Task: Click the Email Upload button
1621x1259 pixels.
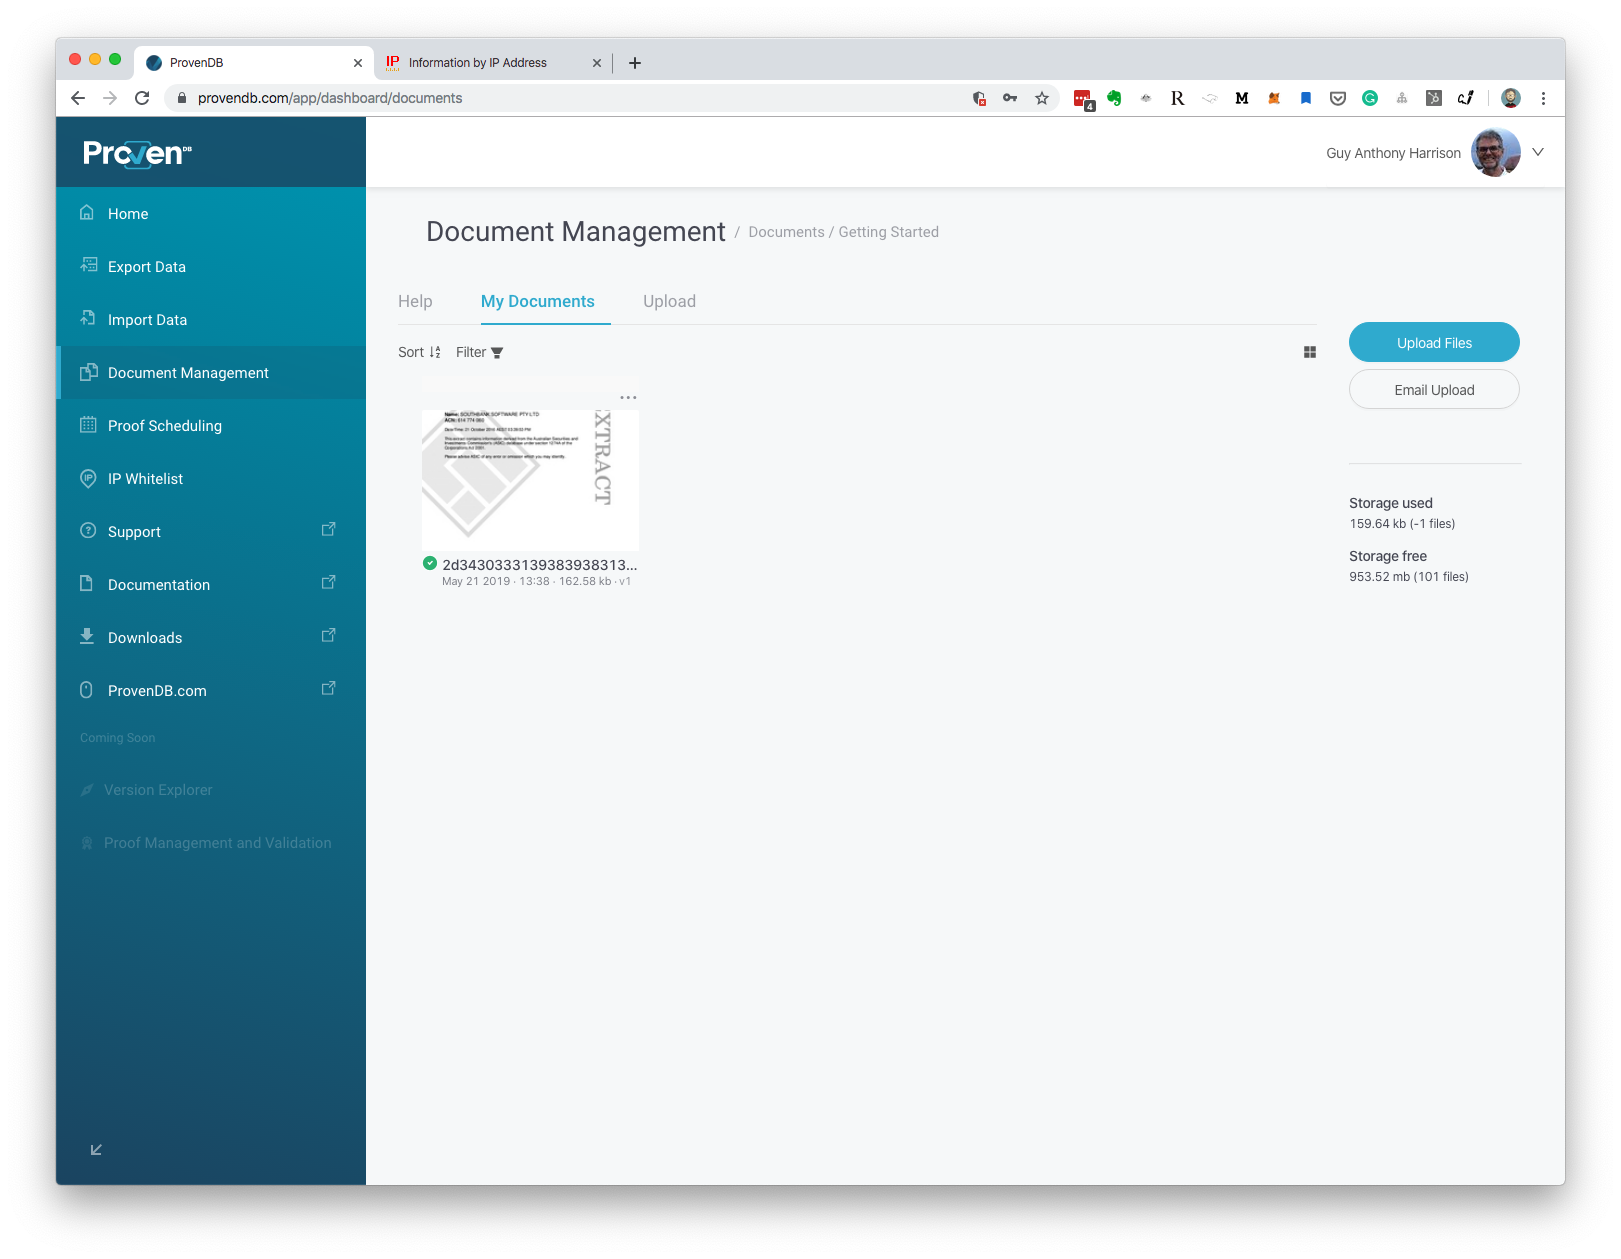Action: (x=1434, y=389)
